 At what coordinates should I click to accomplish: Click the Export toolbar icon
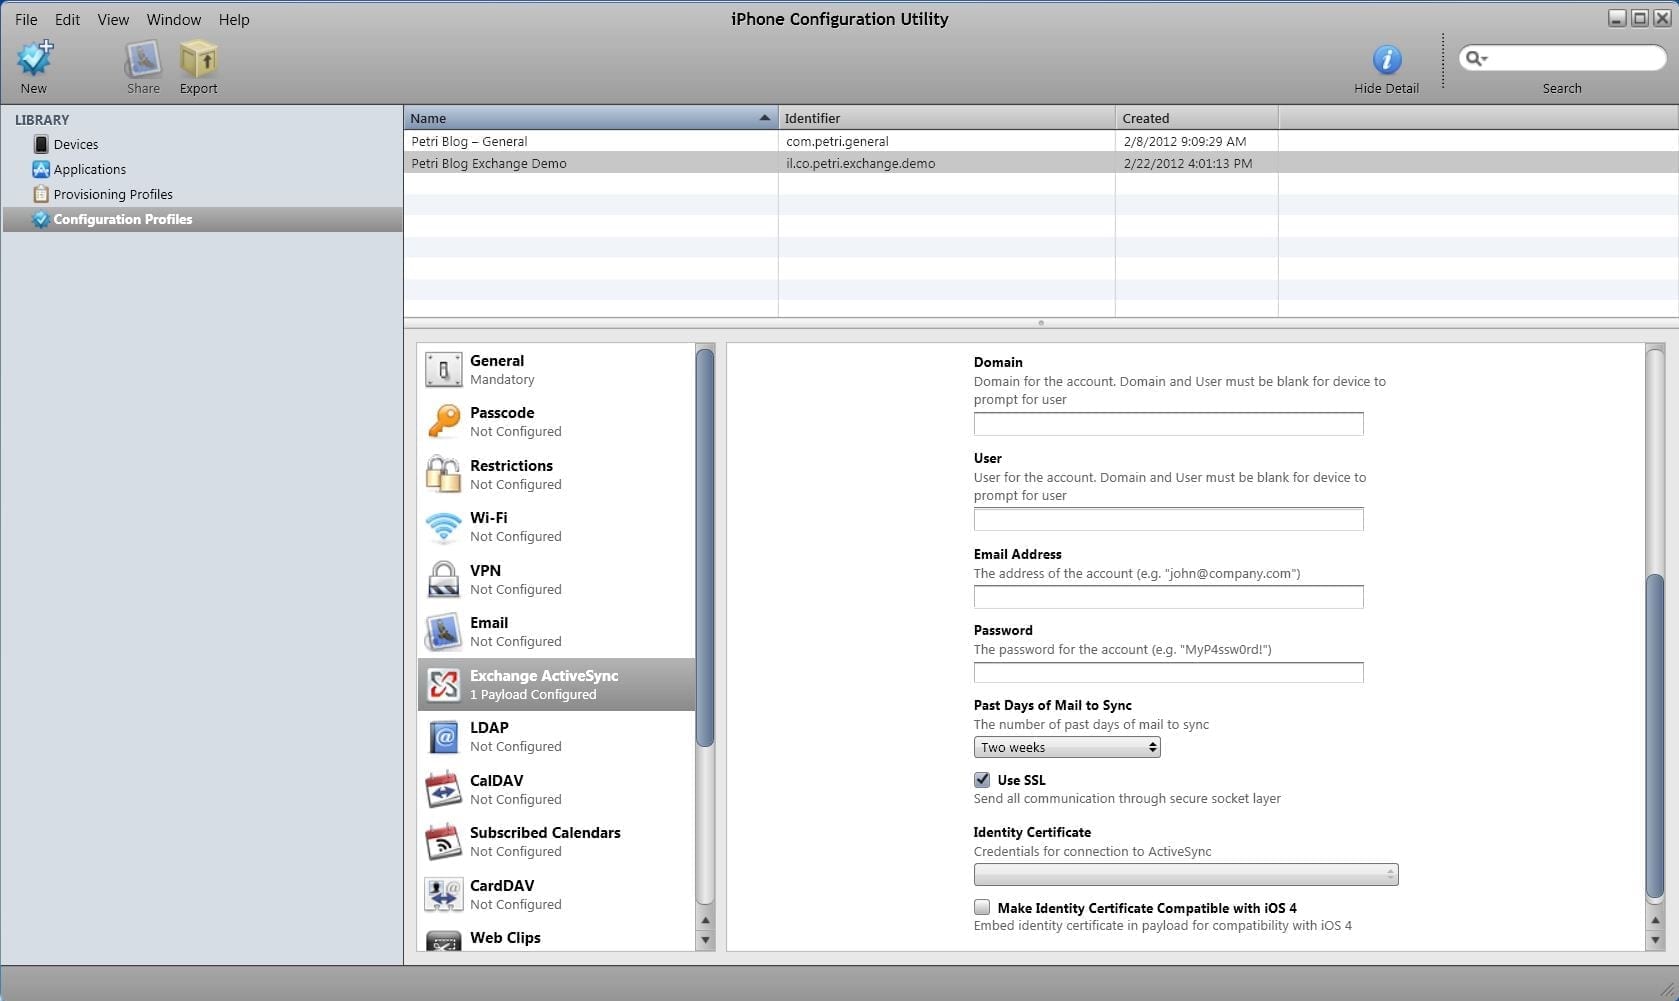pyautogui.click(x=198, y=59)
